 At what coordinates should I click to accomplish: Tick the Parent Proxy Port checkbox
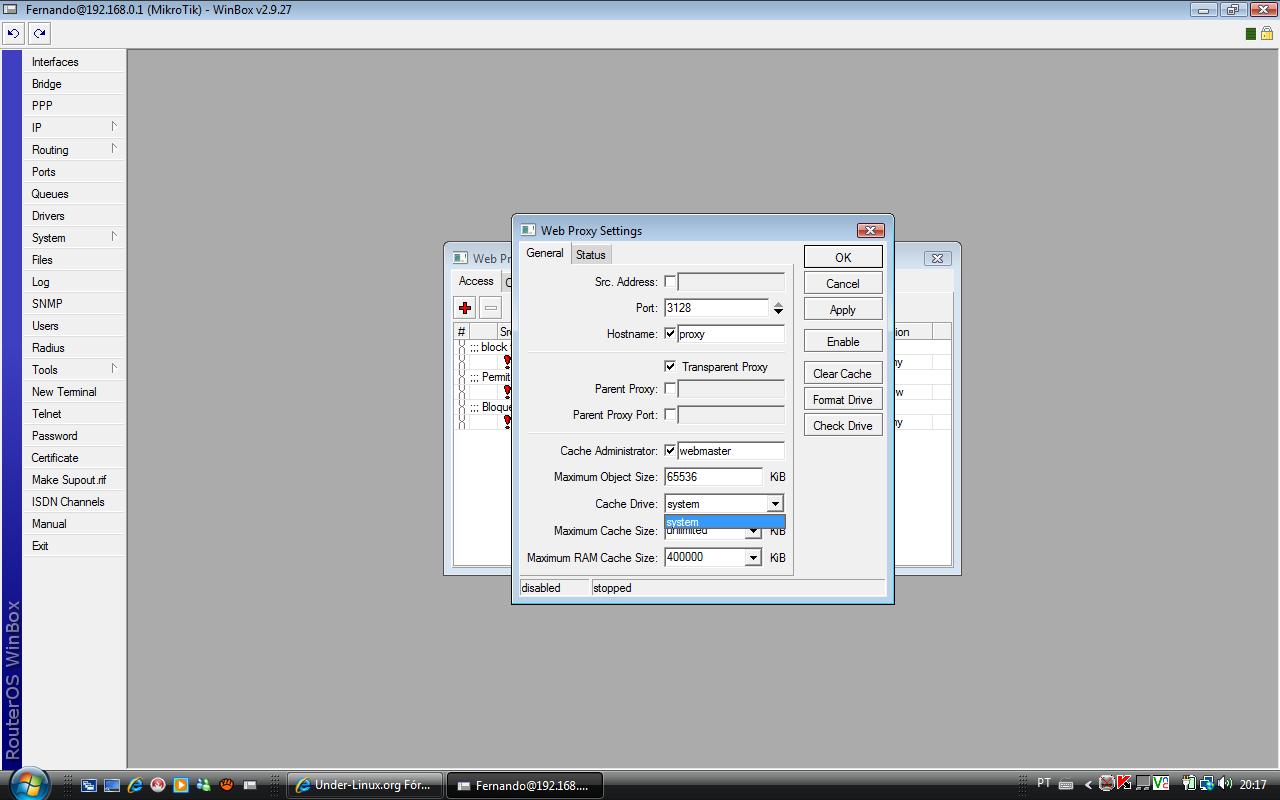pos(670,415)
